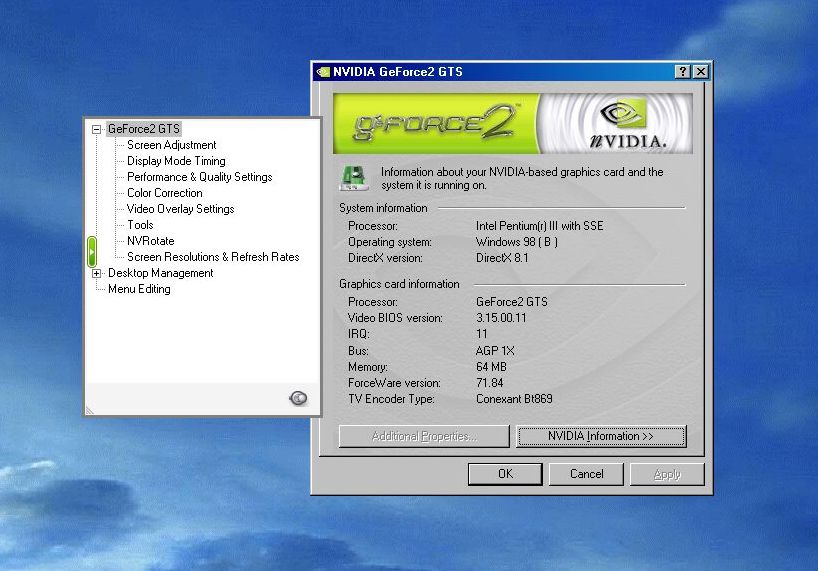Screen dimensions: 818x571
Task: Select Tools in the tree menu
Action: 140,225
